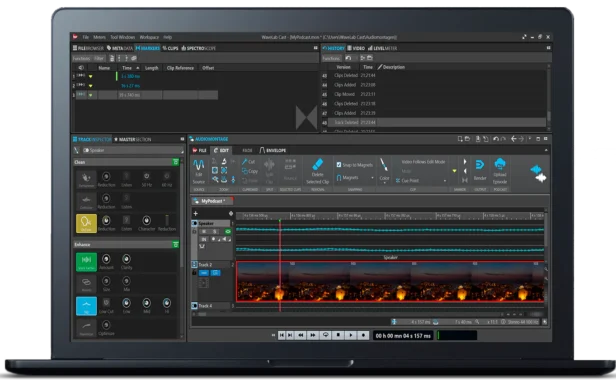The image size is (616, 380).
Task: Collapse the ribbon with the up arrow
Action: (546, 150)
